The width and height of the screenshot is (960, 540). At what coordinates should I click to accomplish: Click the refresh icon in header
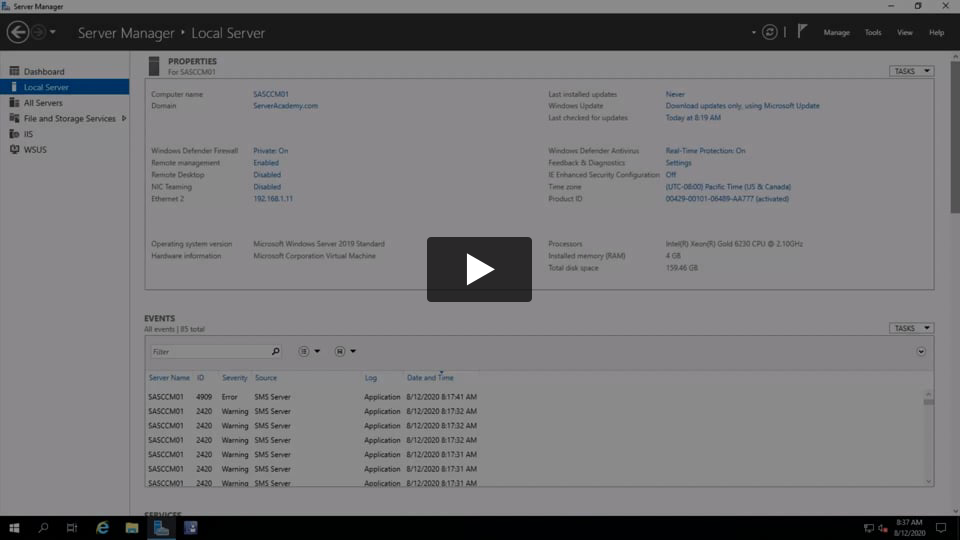pos(769,32)
